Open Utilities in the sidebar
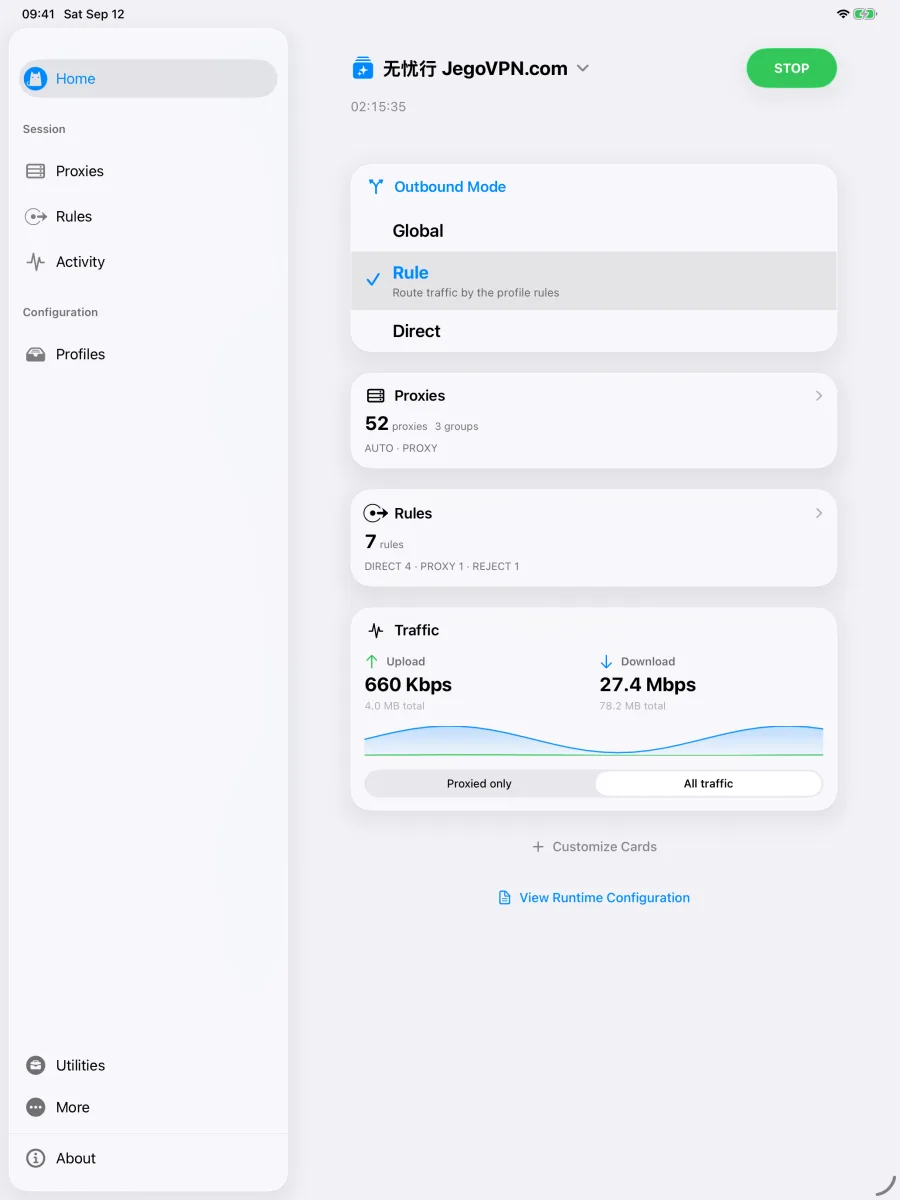Image resolution: width=900 pixels, height=1200 pixels. tap(148, 1065)
